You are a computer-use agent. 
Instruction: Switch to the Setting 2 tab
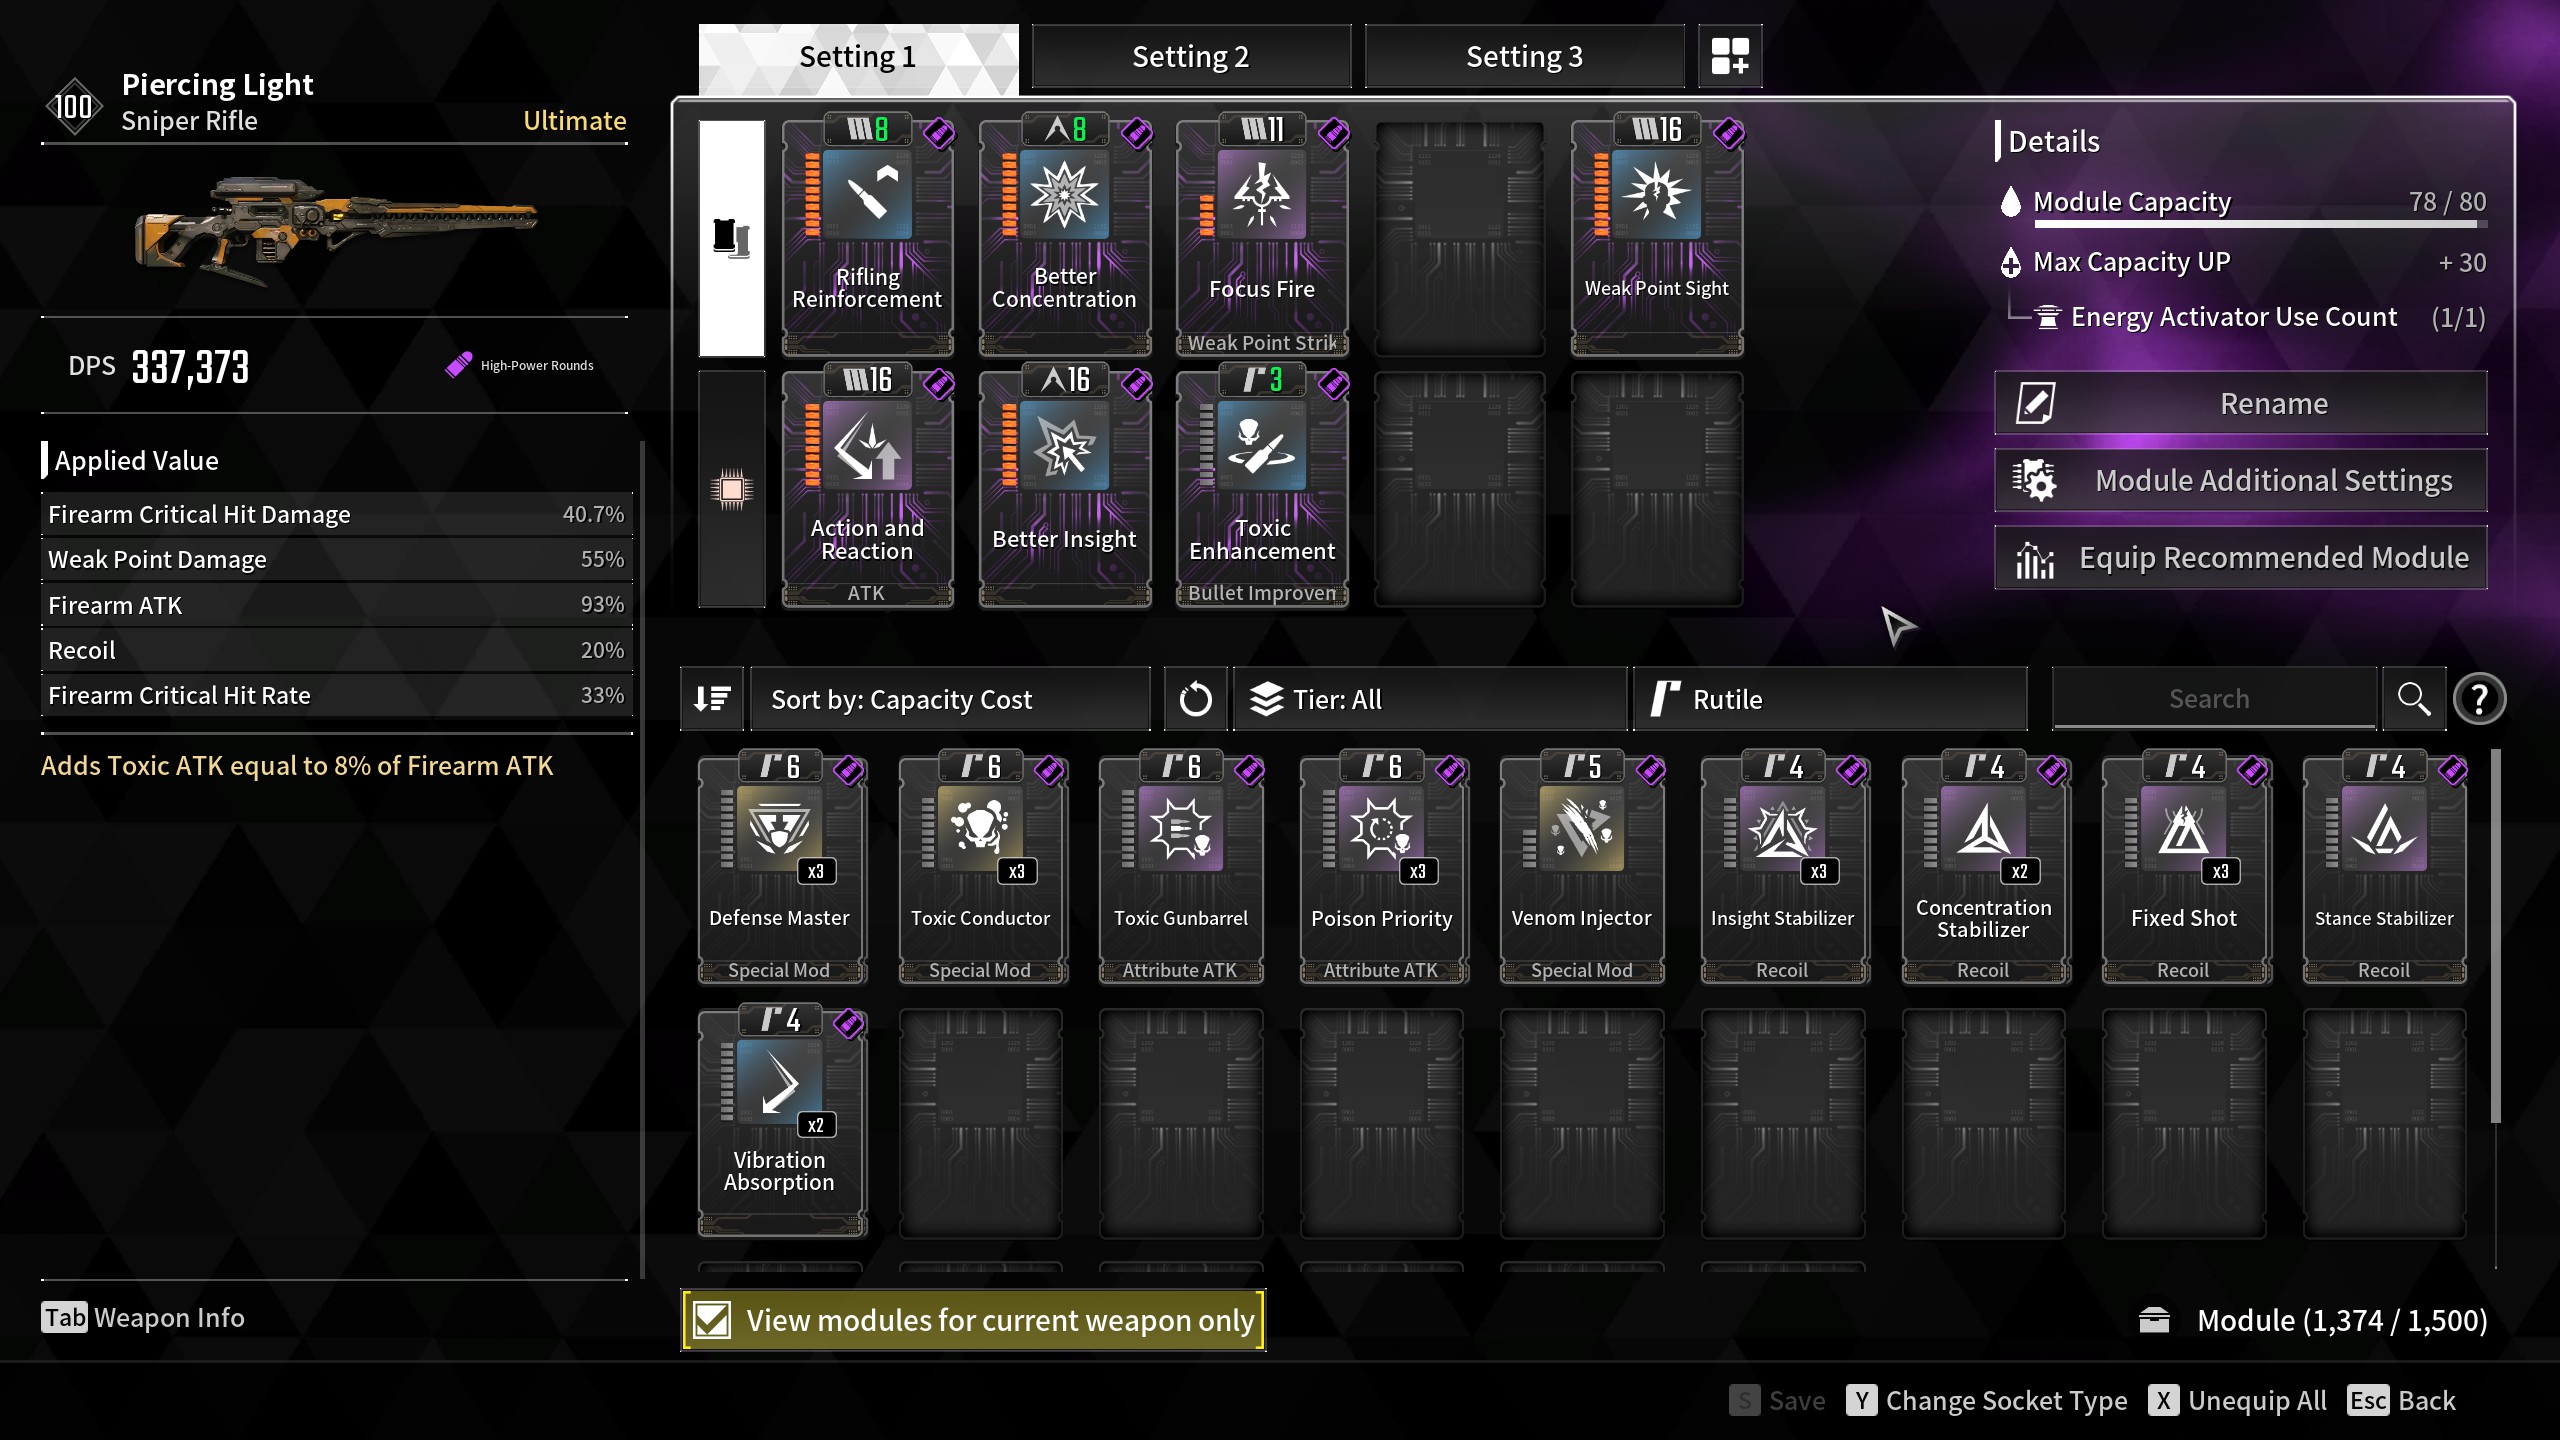(1191, 57)
